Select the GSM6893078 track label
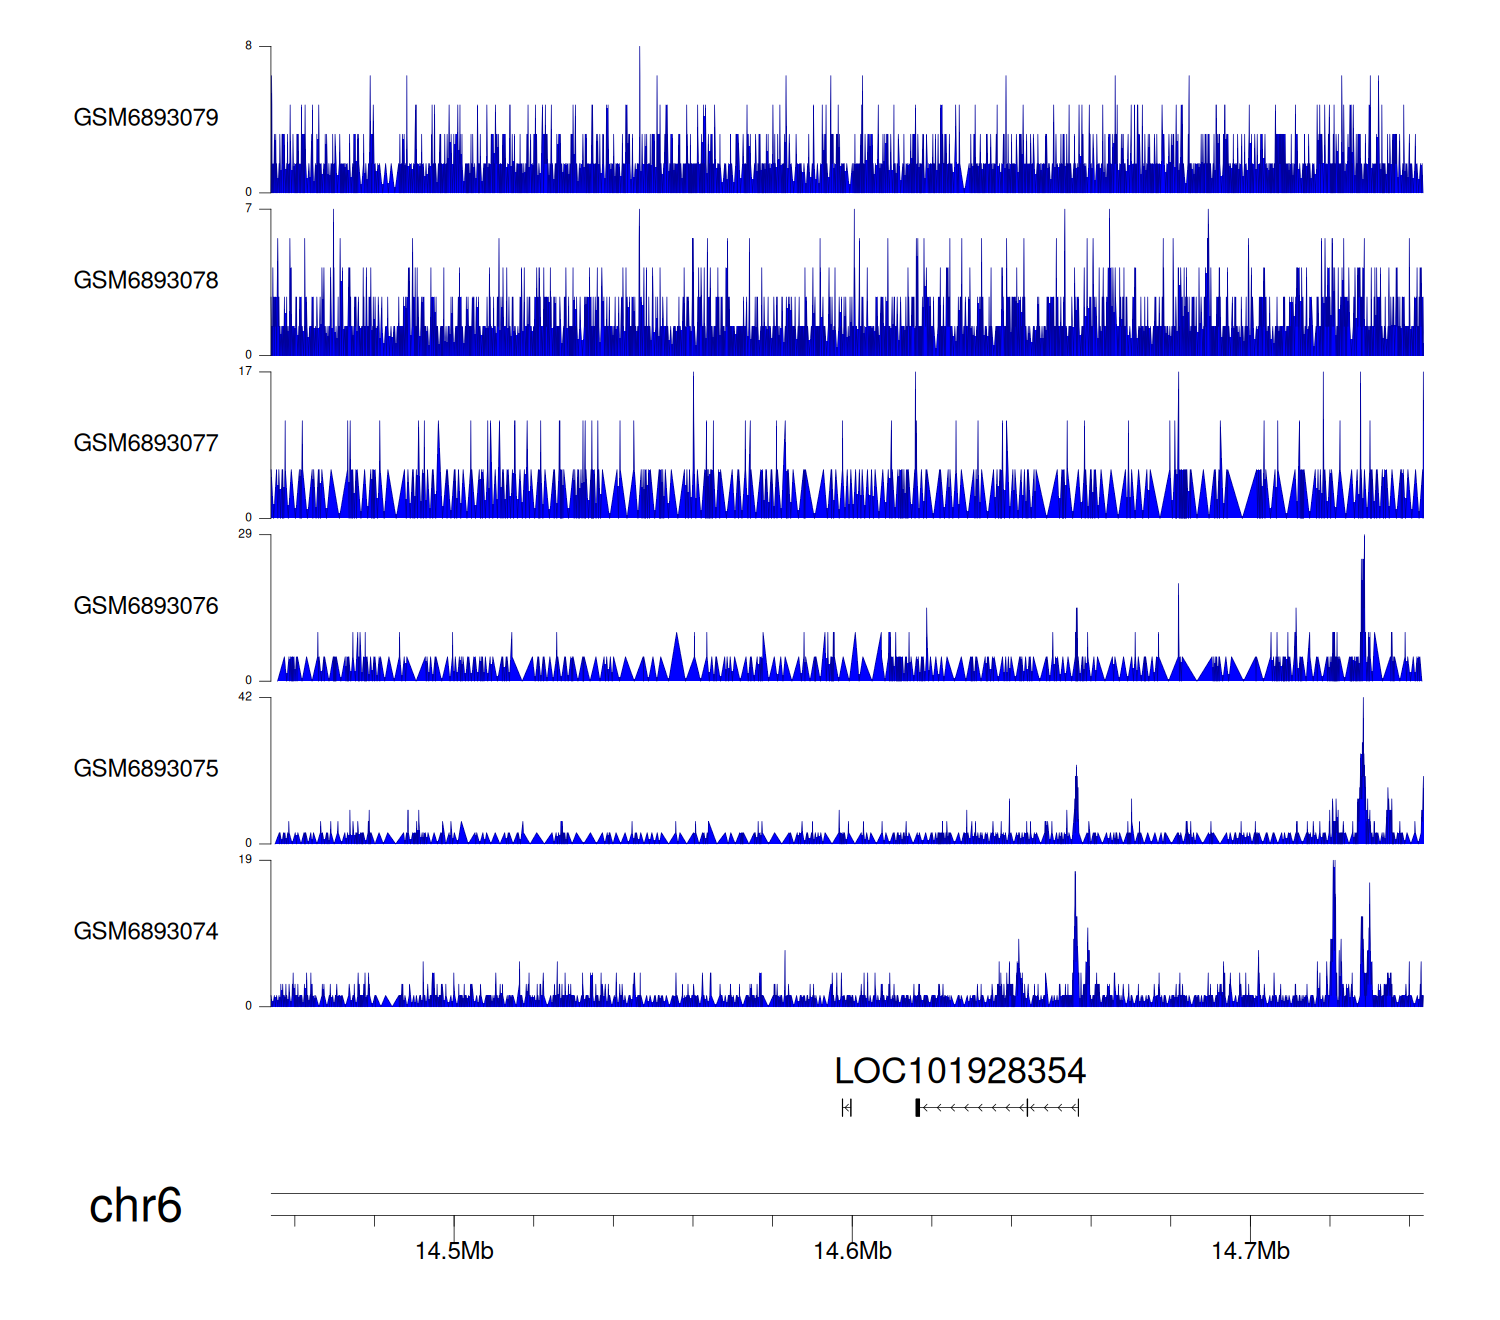The image size is (1500, 1320). (x=146, y=281)
